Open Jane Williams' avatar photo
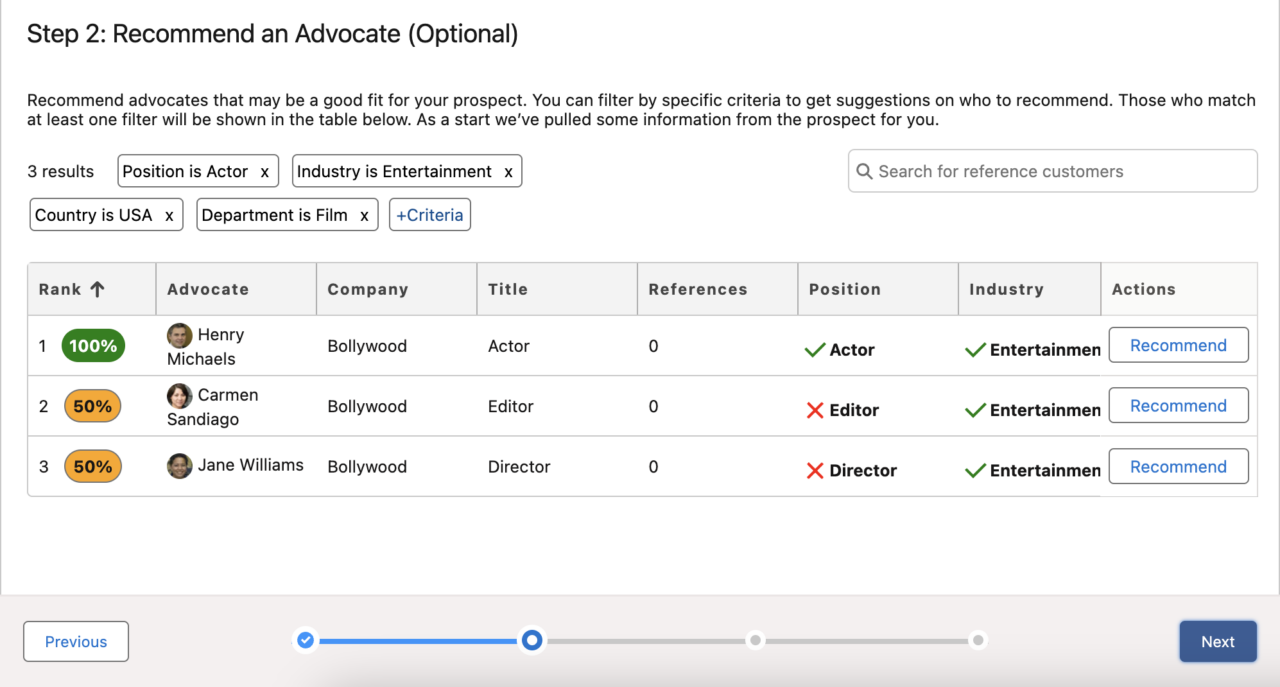The image size is (1280, 687). (180, 466)
